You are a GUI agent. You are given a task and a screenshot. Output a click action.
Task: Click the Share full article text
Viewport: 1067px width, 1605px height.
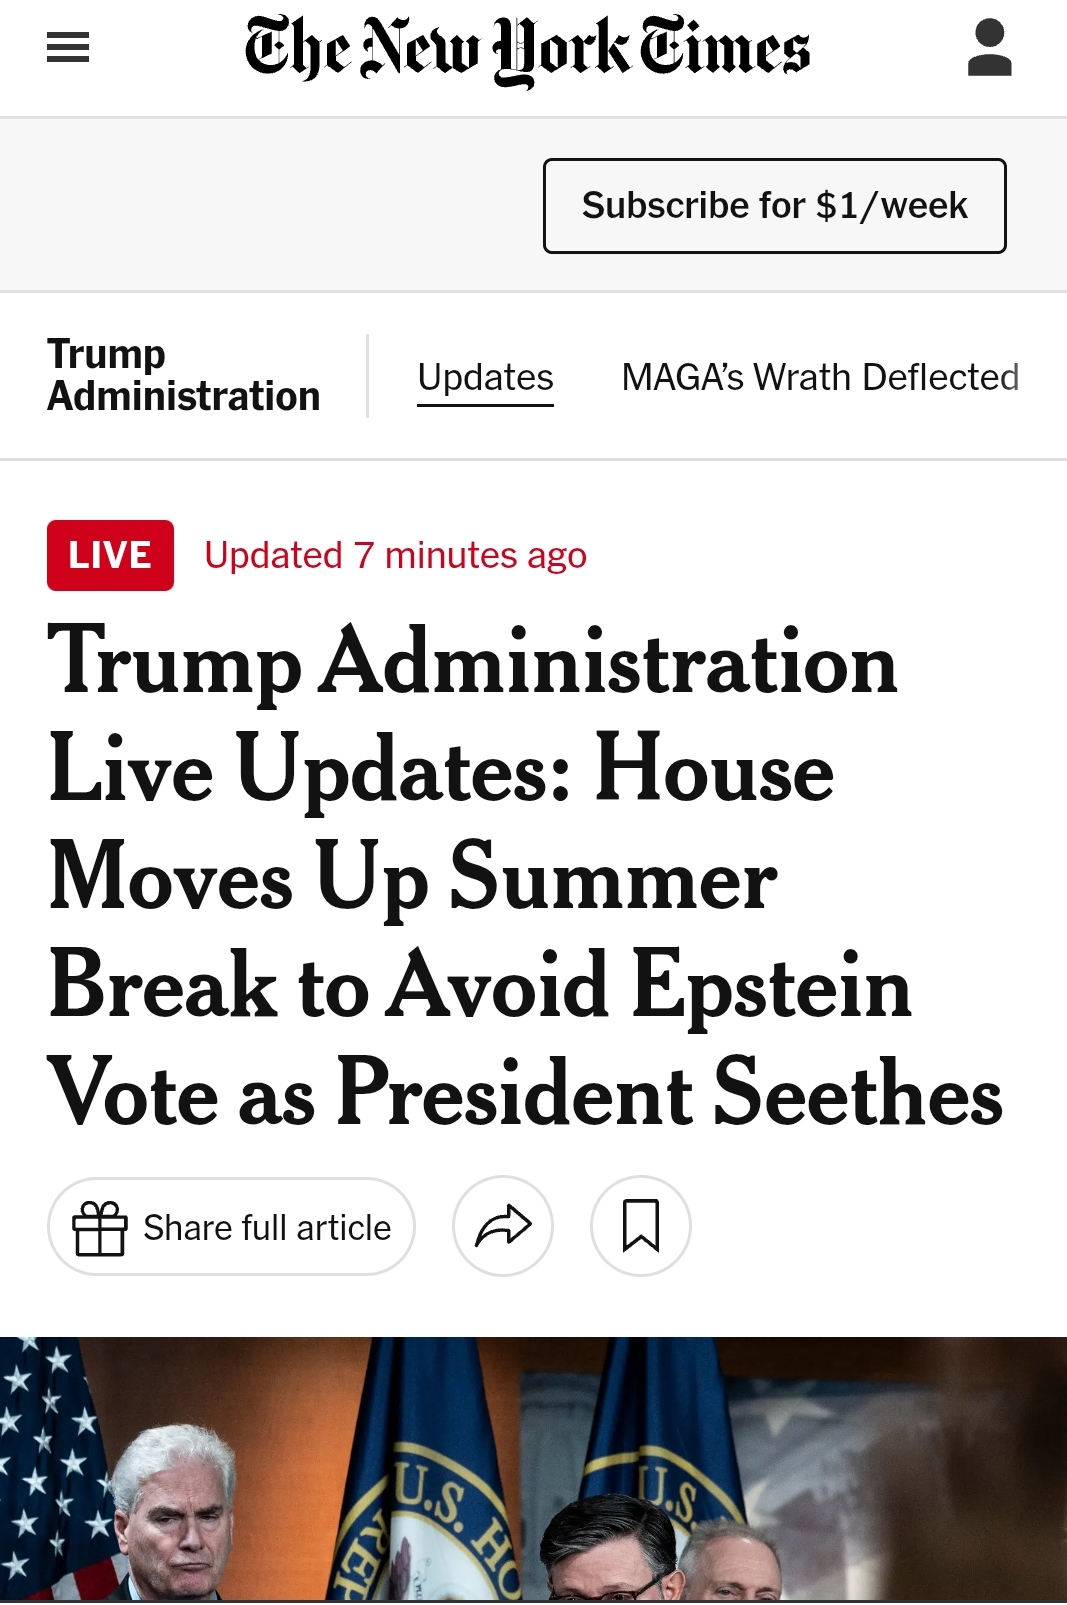click(267, 1227)
